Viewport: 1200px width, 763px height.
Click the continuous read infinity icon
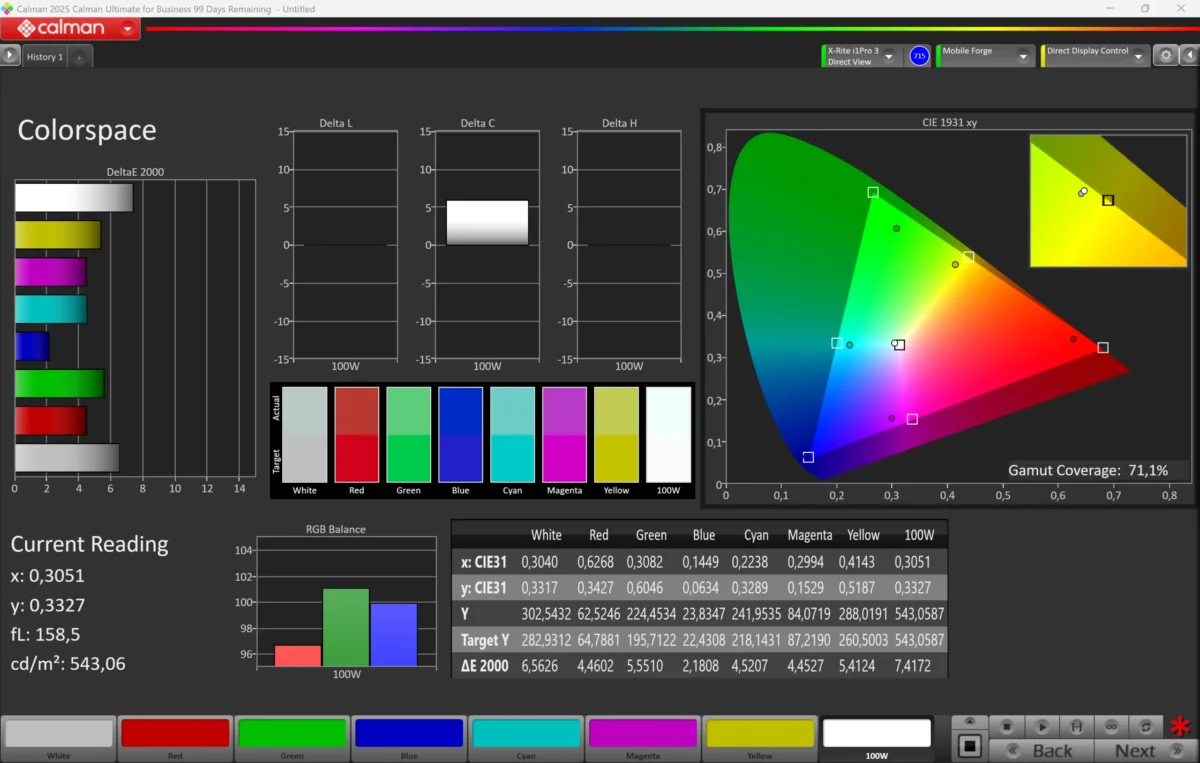coord(1111,726)
